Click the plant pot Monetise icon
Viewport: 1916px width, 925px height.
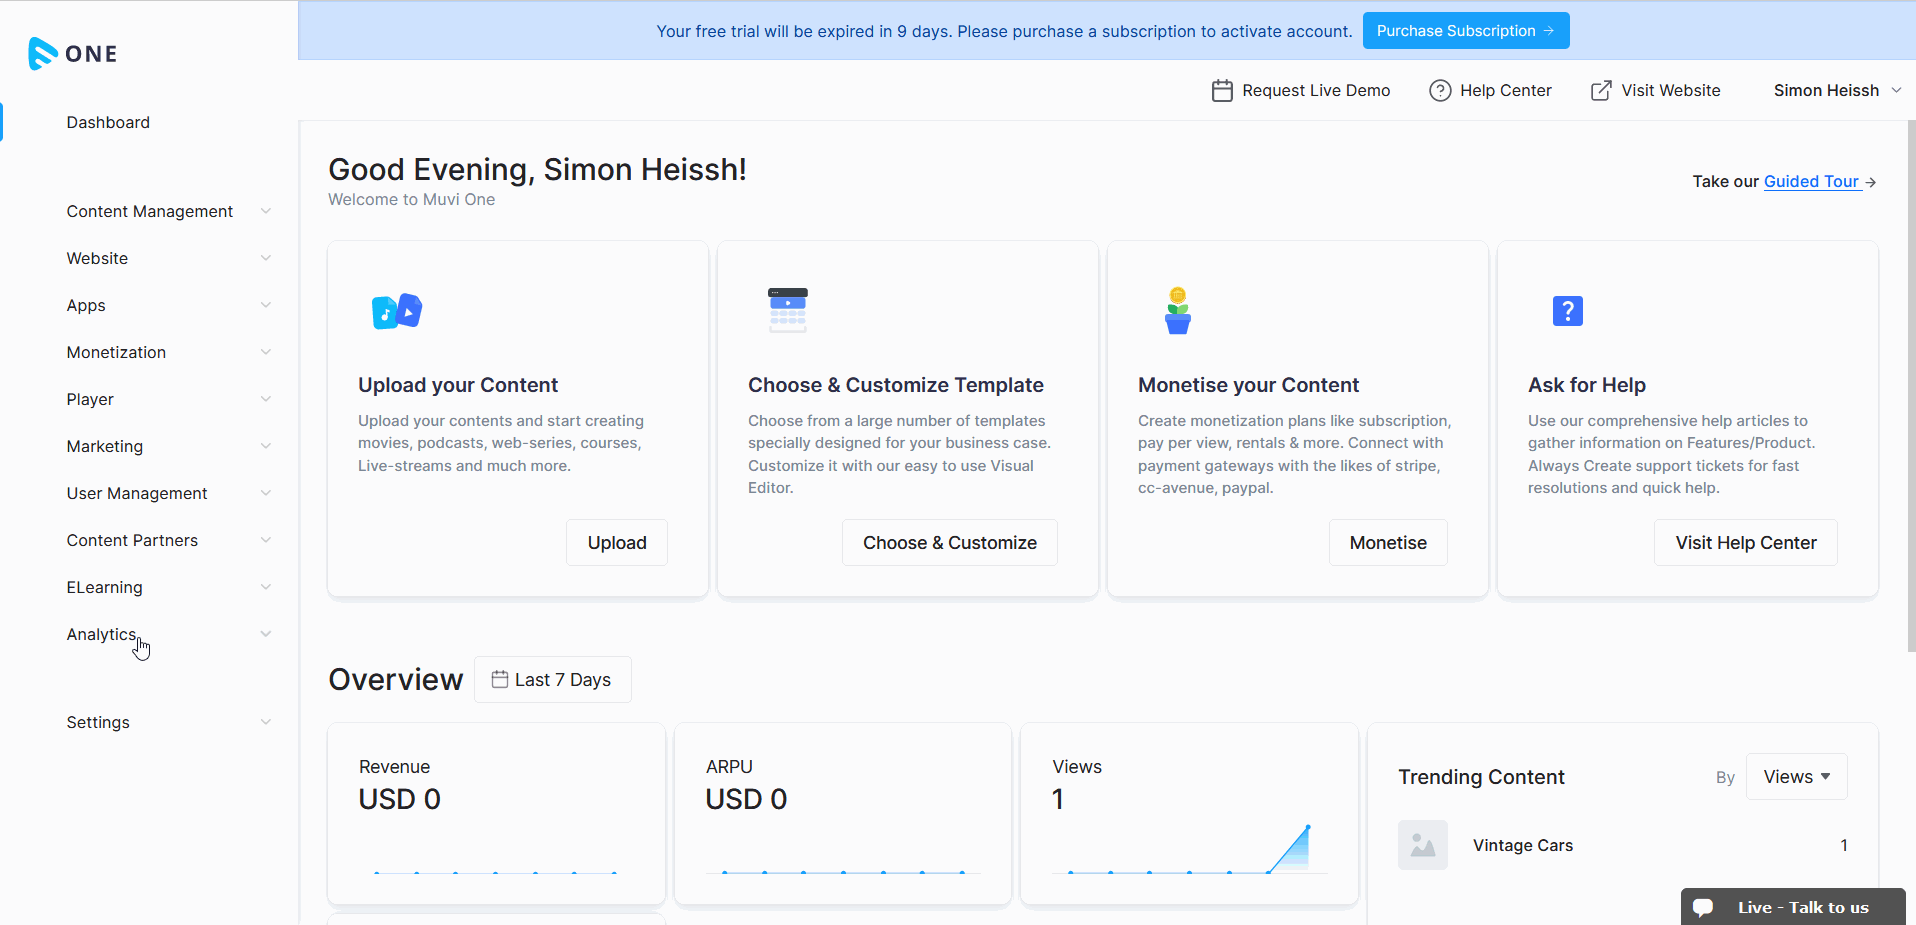point(1178,310)
